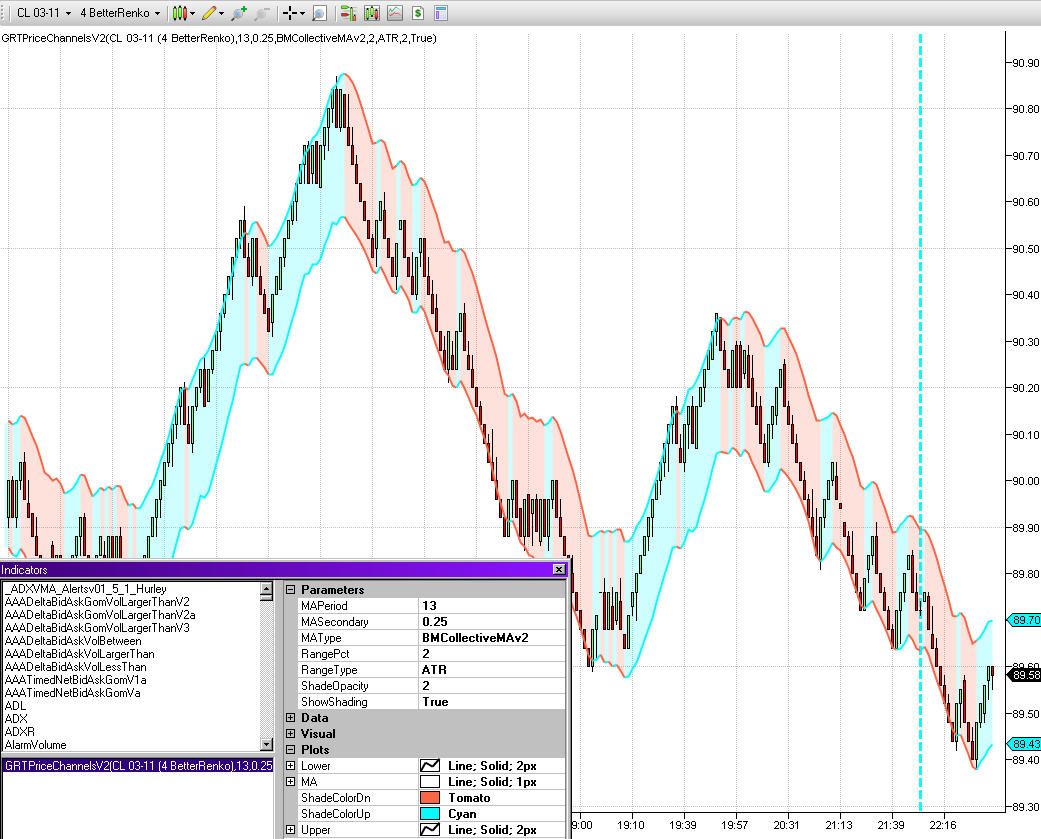The height and width of the screenshot is (839, 1041).
Task: Open the data box properties icon
Action: click(x=441, y=13)
